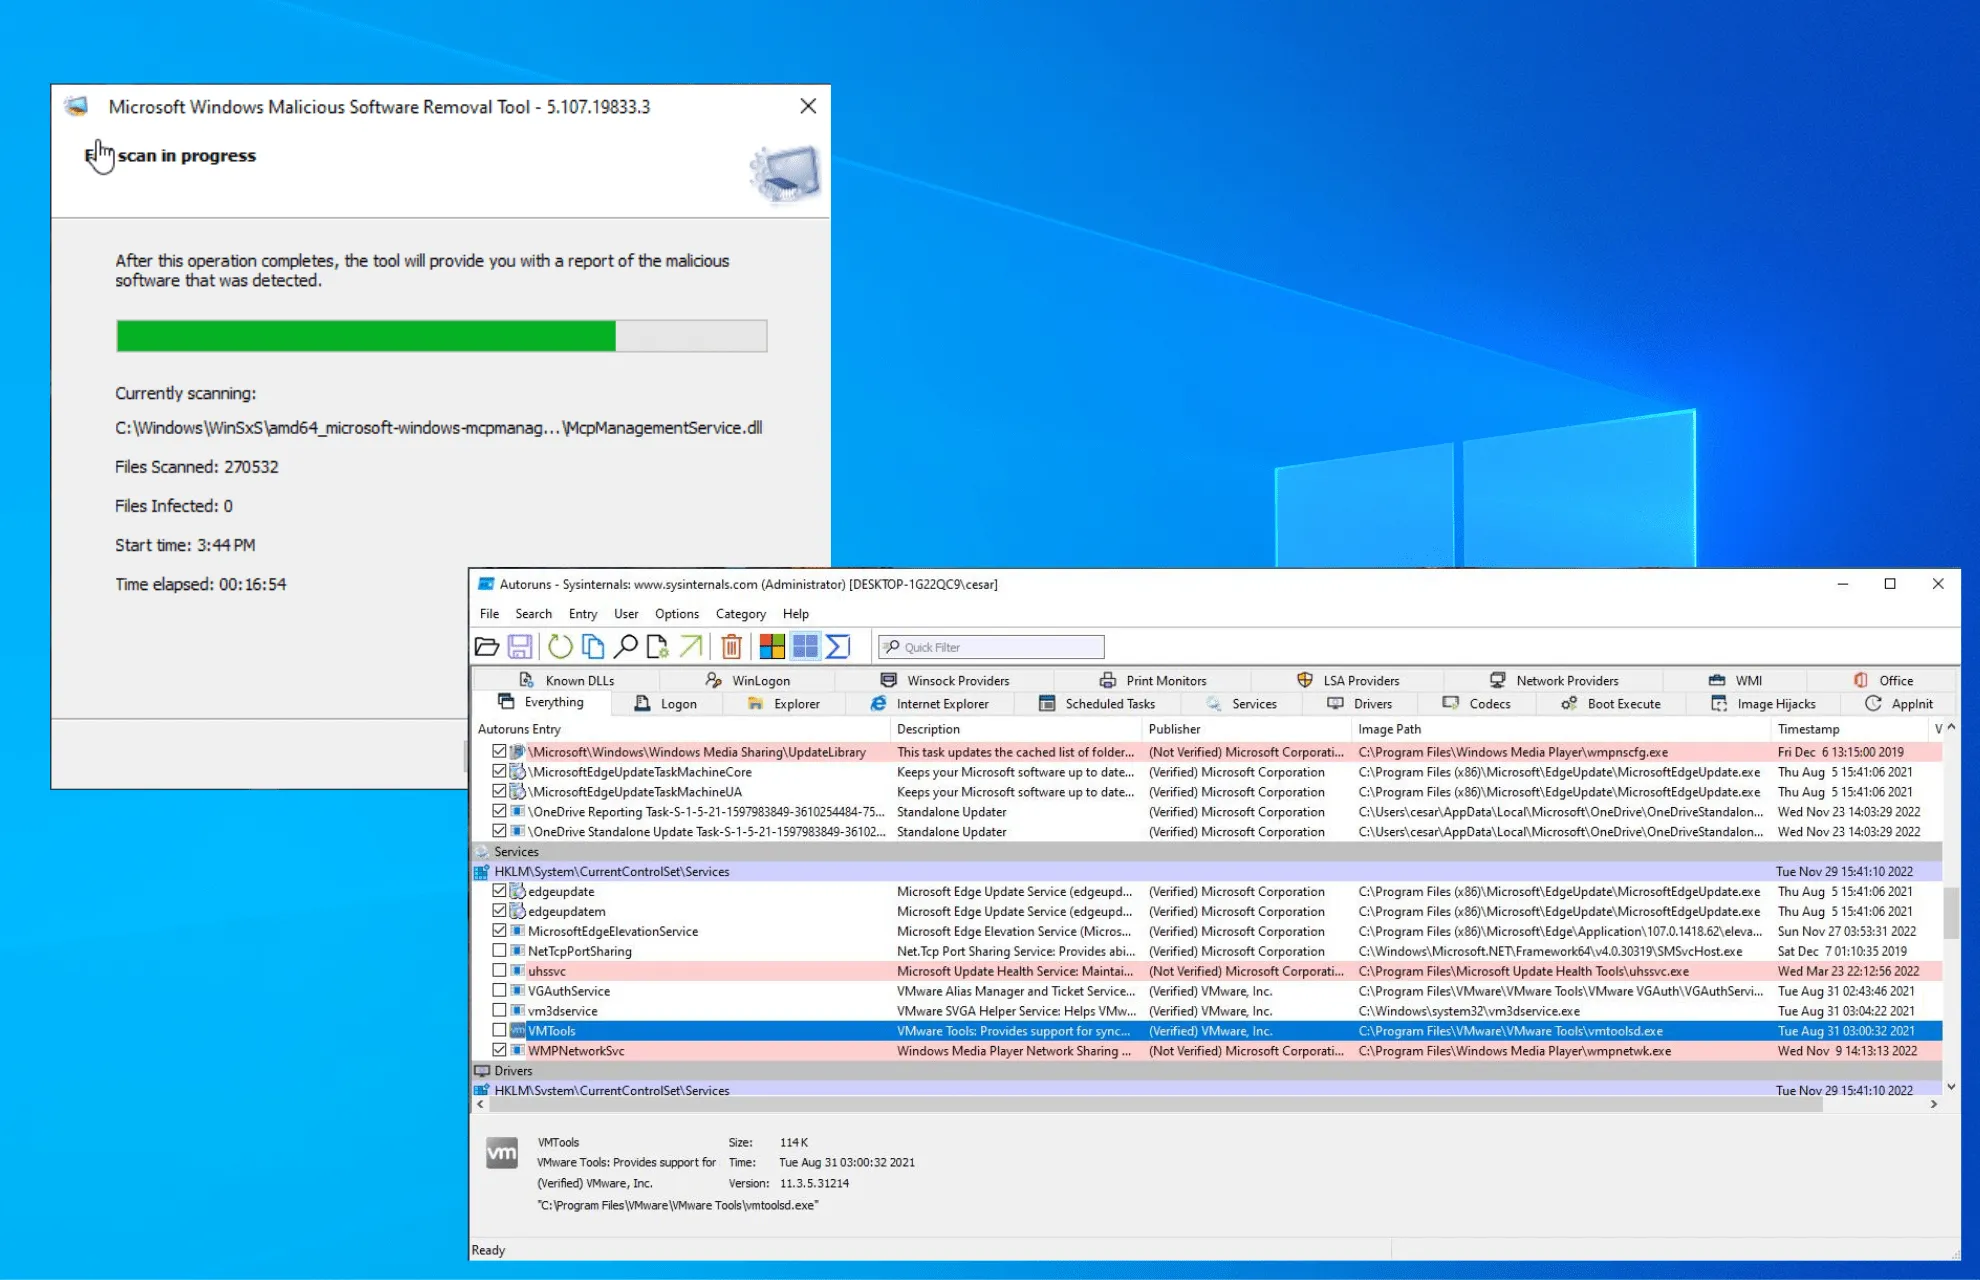
Task: Sort by the Autoruns Entry column header
Action: tap(680, 729)
